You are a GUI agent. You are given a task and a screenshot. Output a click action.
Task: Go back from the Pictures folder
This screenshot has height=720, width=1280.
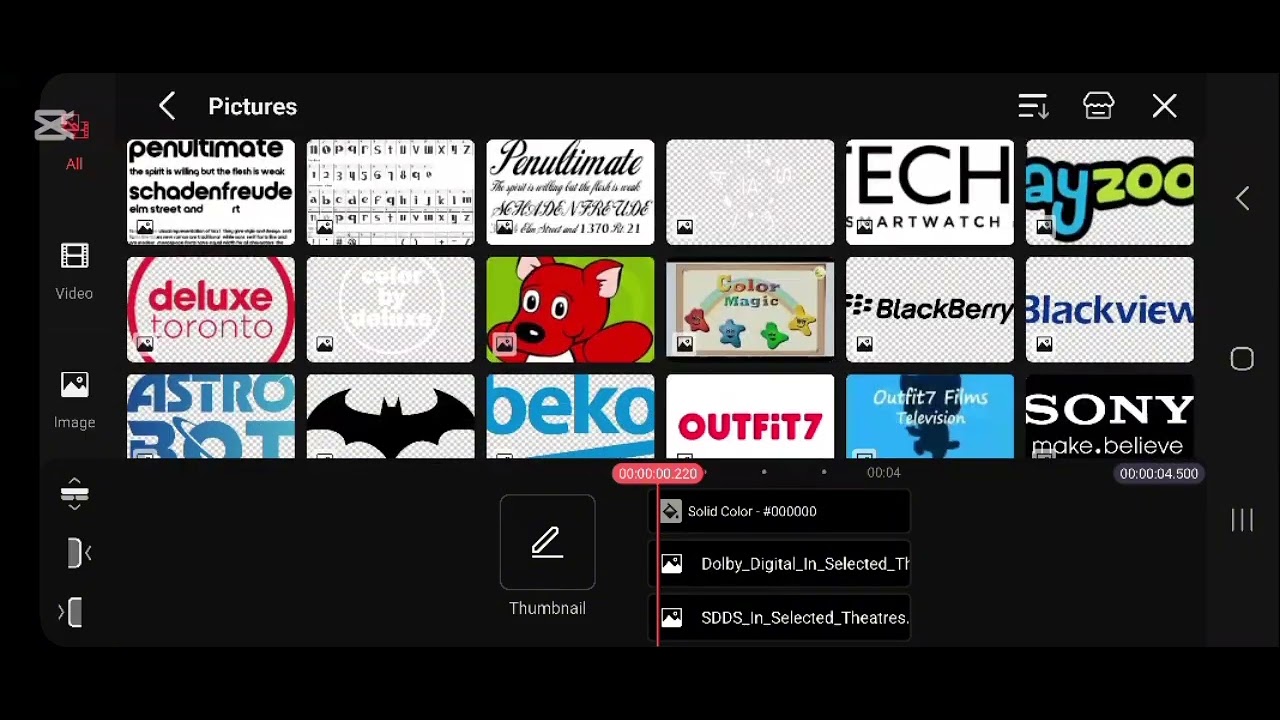pos(167,106)
